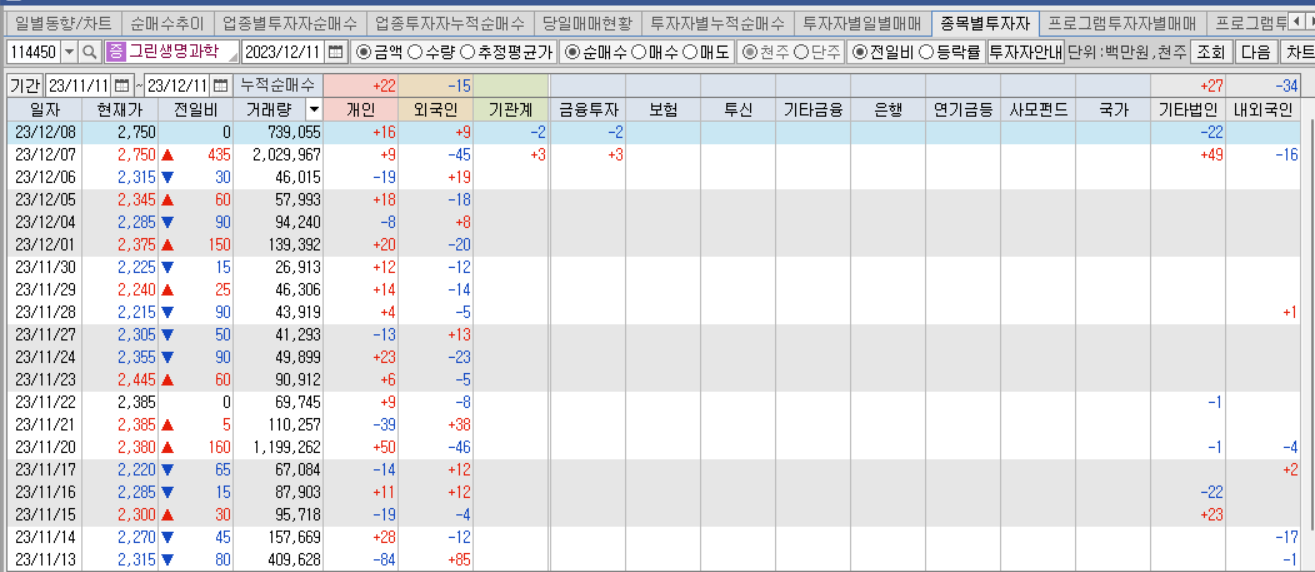The image size is (1315, 572).
Task: Select the 종목별투자자 tab
Action: click(985, 22)
